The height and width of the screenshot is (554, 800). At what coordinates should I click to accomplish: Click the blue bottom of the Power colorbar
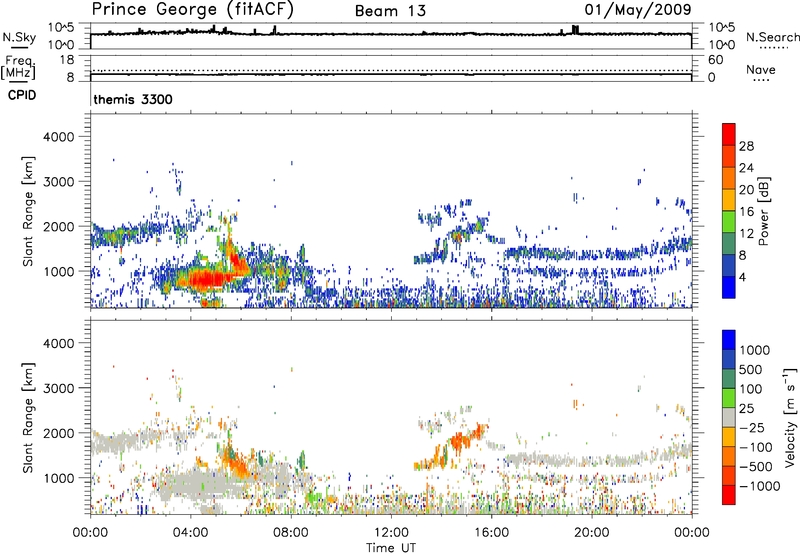pos(729,287)
